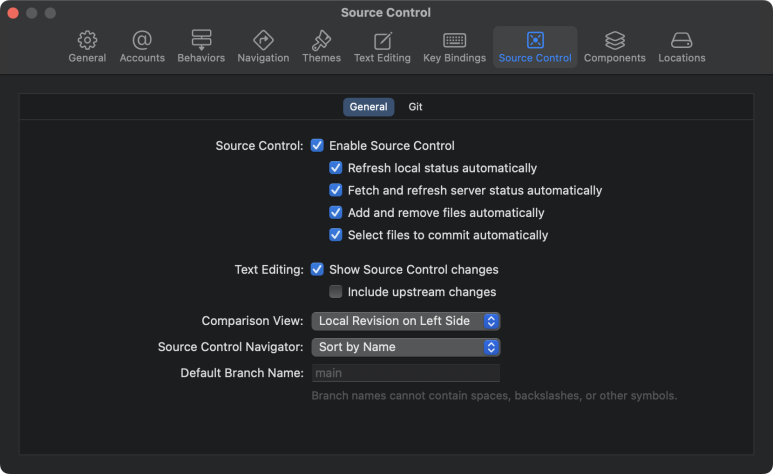Open the Key Bindings preferences pane
This screenshot has width=773, height=474.
(x=455, y=47)
